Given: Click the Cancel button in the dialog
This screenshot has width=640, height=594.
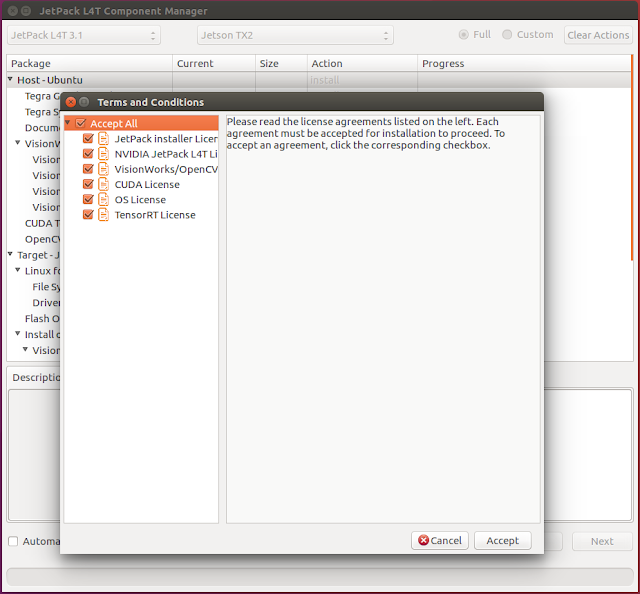Looking at the screenshot, I should point(440,541).
